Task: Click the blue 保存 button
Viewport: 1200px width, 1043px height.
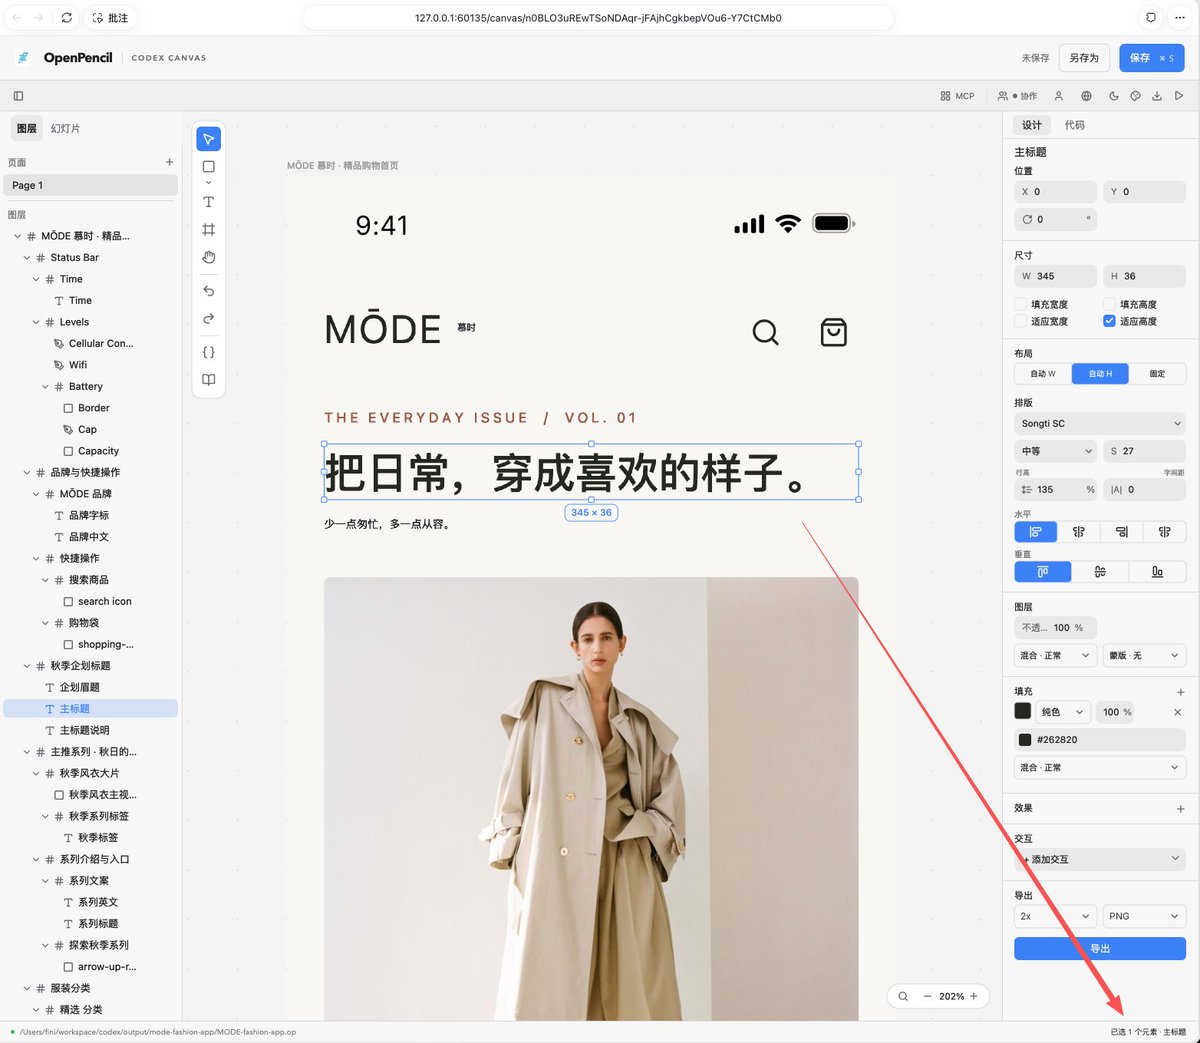Action: pos(1152,58)
